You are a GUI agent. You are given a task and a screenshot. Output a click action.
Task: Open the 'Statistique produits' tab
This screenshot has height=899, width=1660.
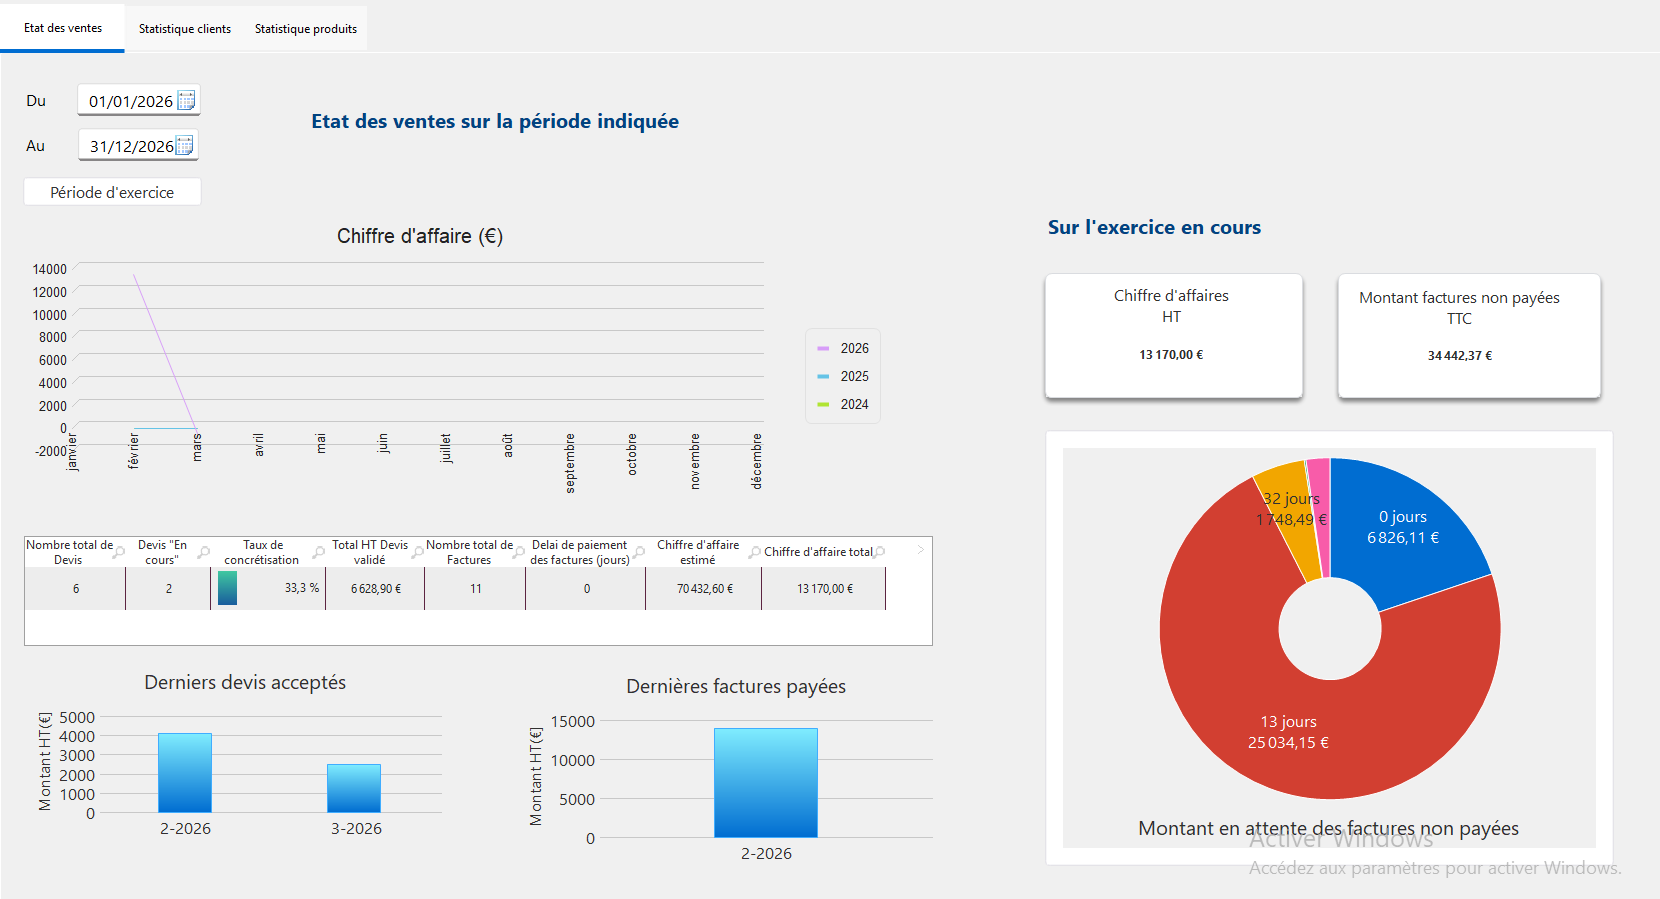[306, 29]
